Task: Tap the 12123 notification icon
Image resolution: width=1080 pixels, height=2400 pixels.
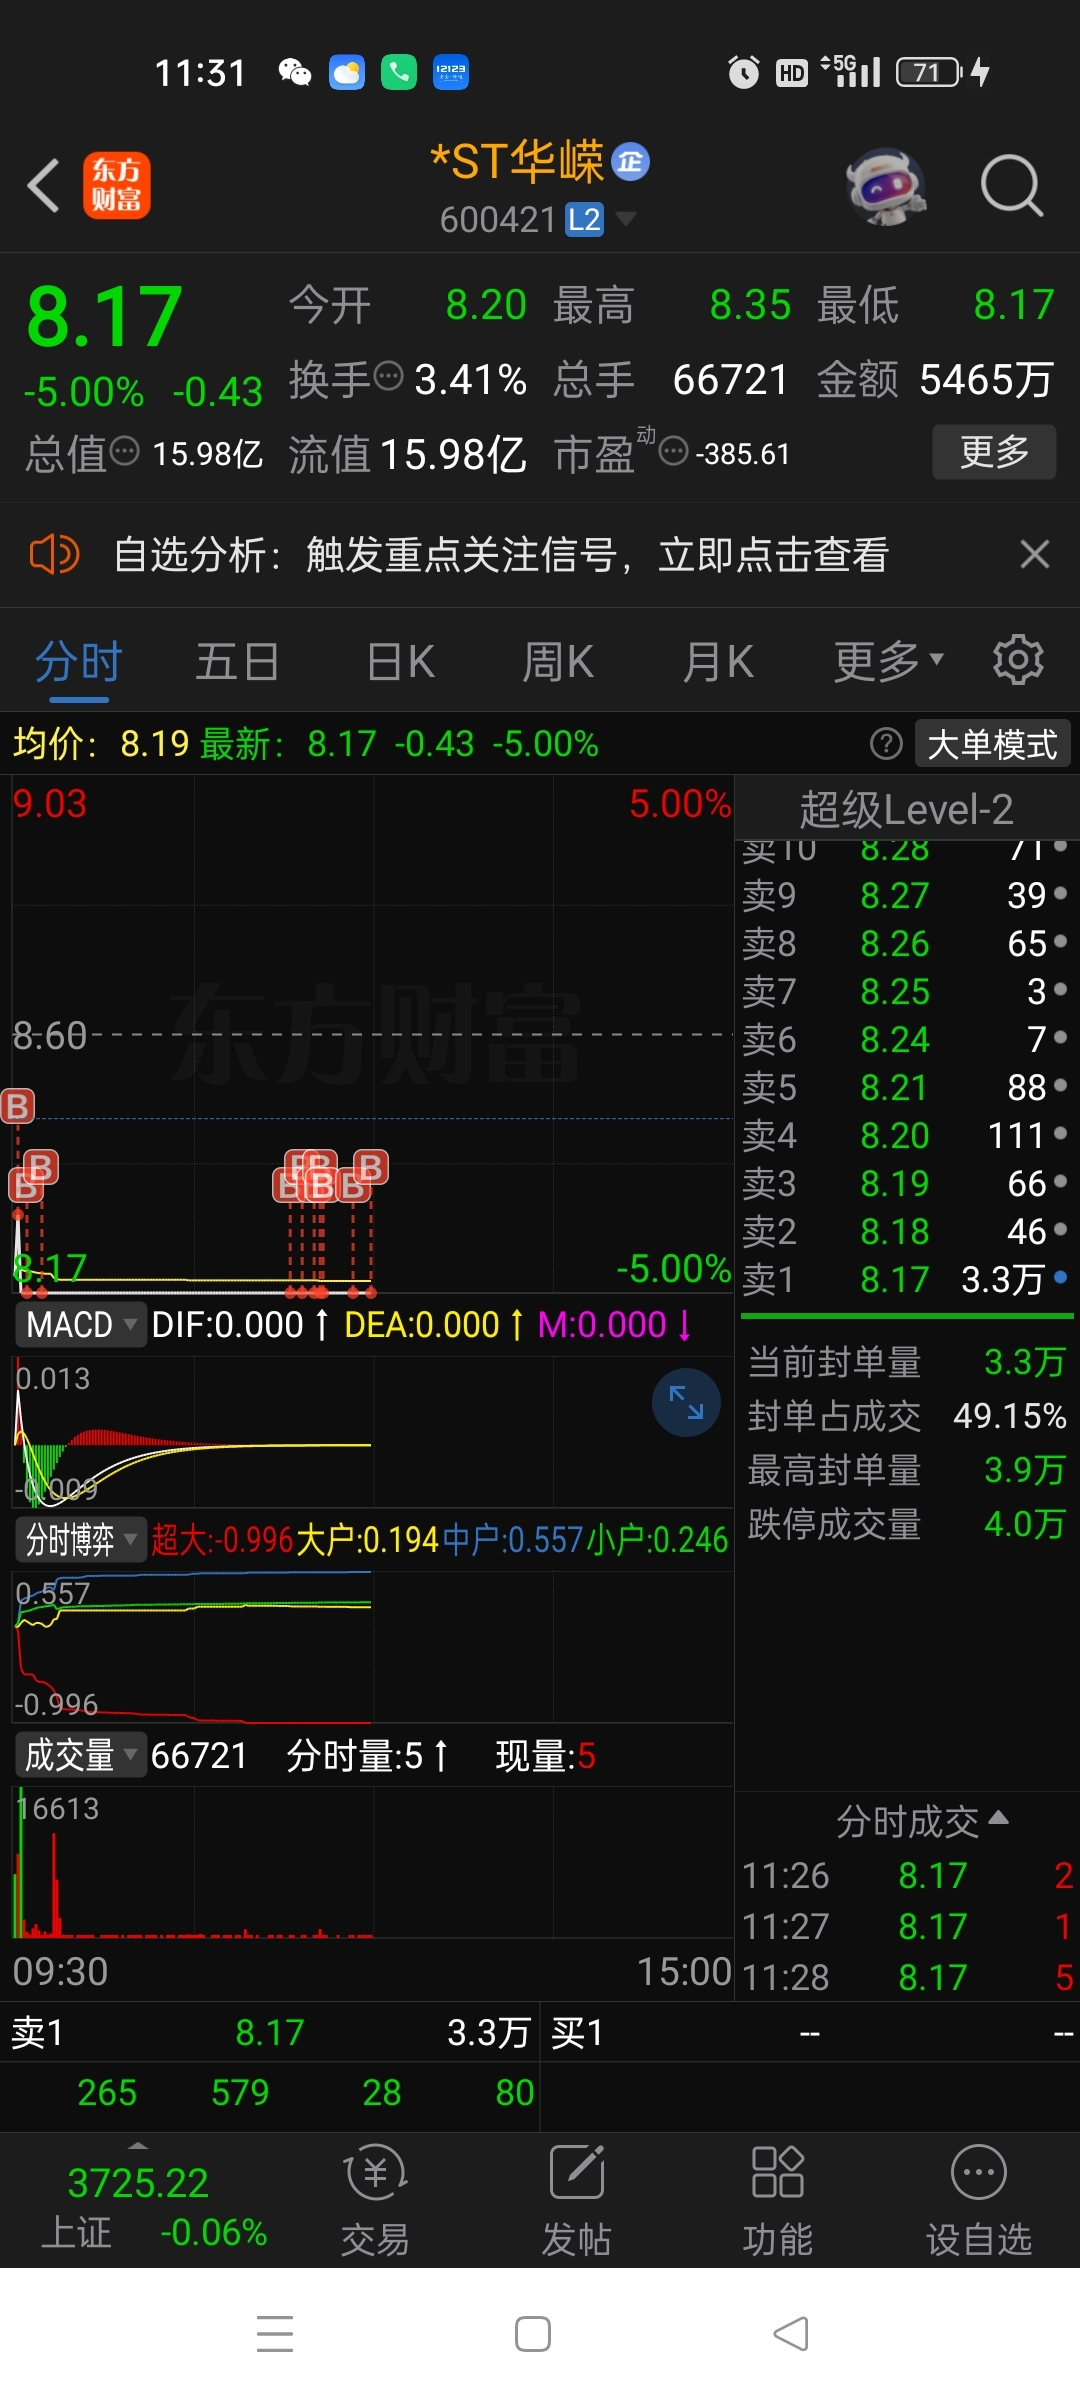Action: point(451,72)
